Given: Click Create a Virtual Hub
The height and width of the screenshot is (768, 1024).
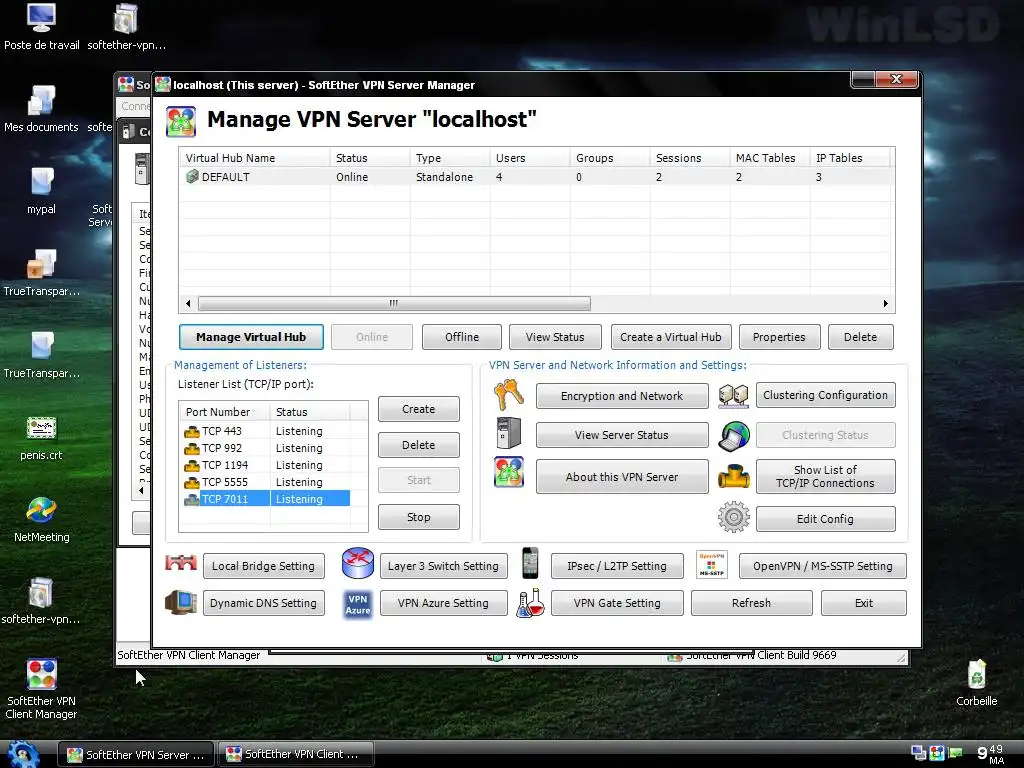Looking at the screenshot, I should click(671, 337).
